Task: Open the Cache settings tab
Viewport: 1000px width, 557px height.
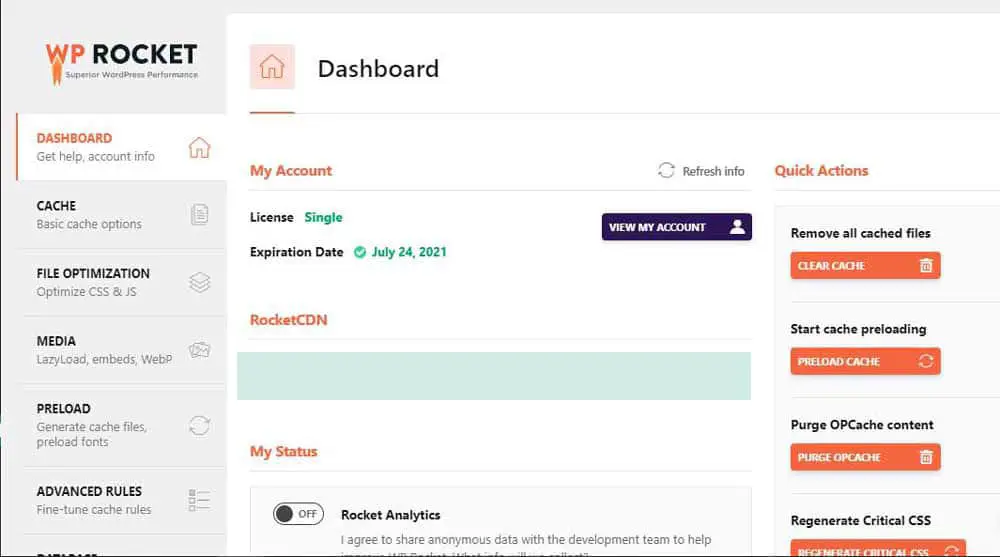Action: coord(122,215)
